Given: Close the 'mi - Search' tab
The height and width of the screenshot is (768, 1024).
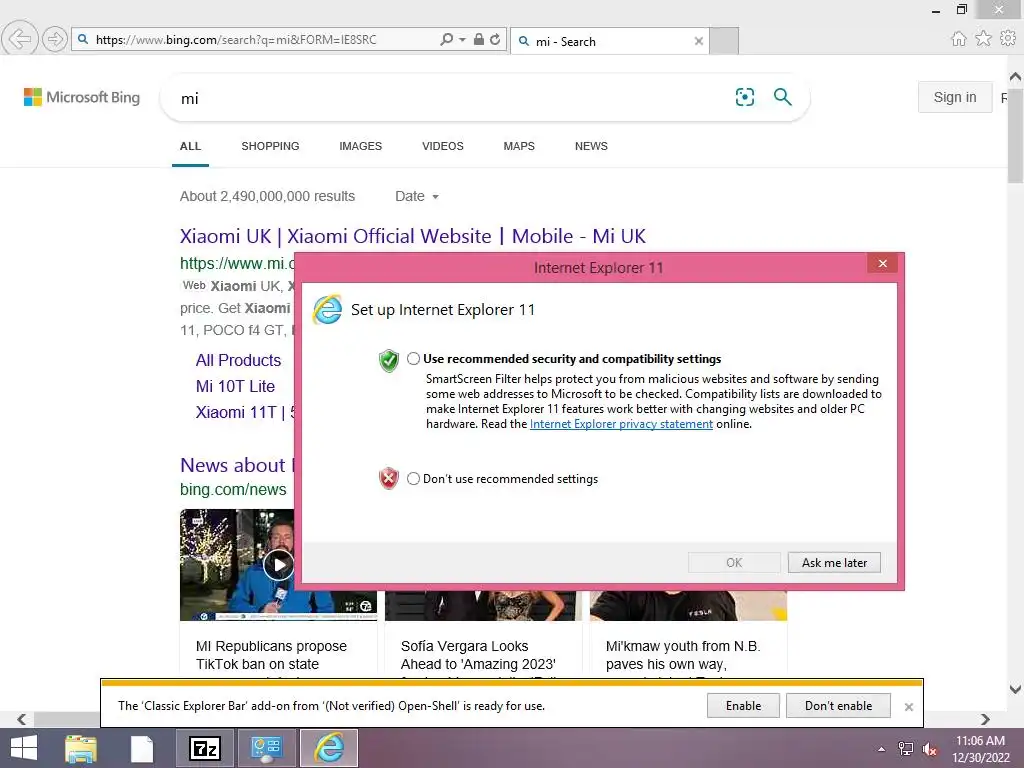Looking at the screenshot, I should pos(699,41).
